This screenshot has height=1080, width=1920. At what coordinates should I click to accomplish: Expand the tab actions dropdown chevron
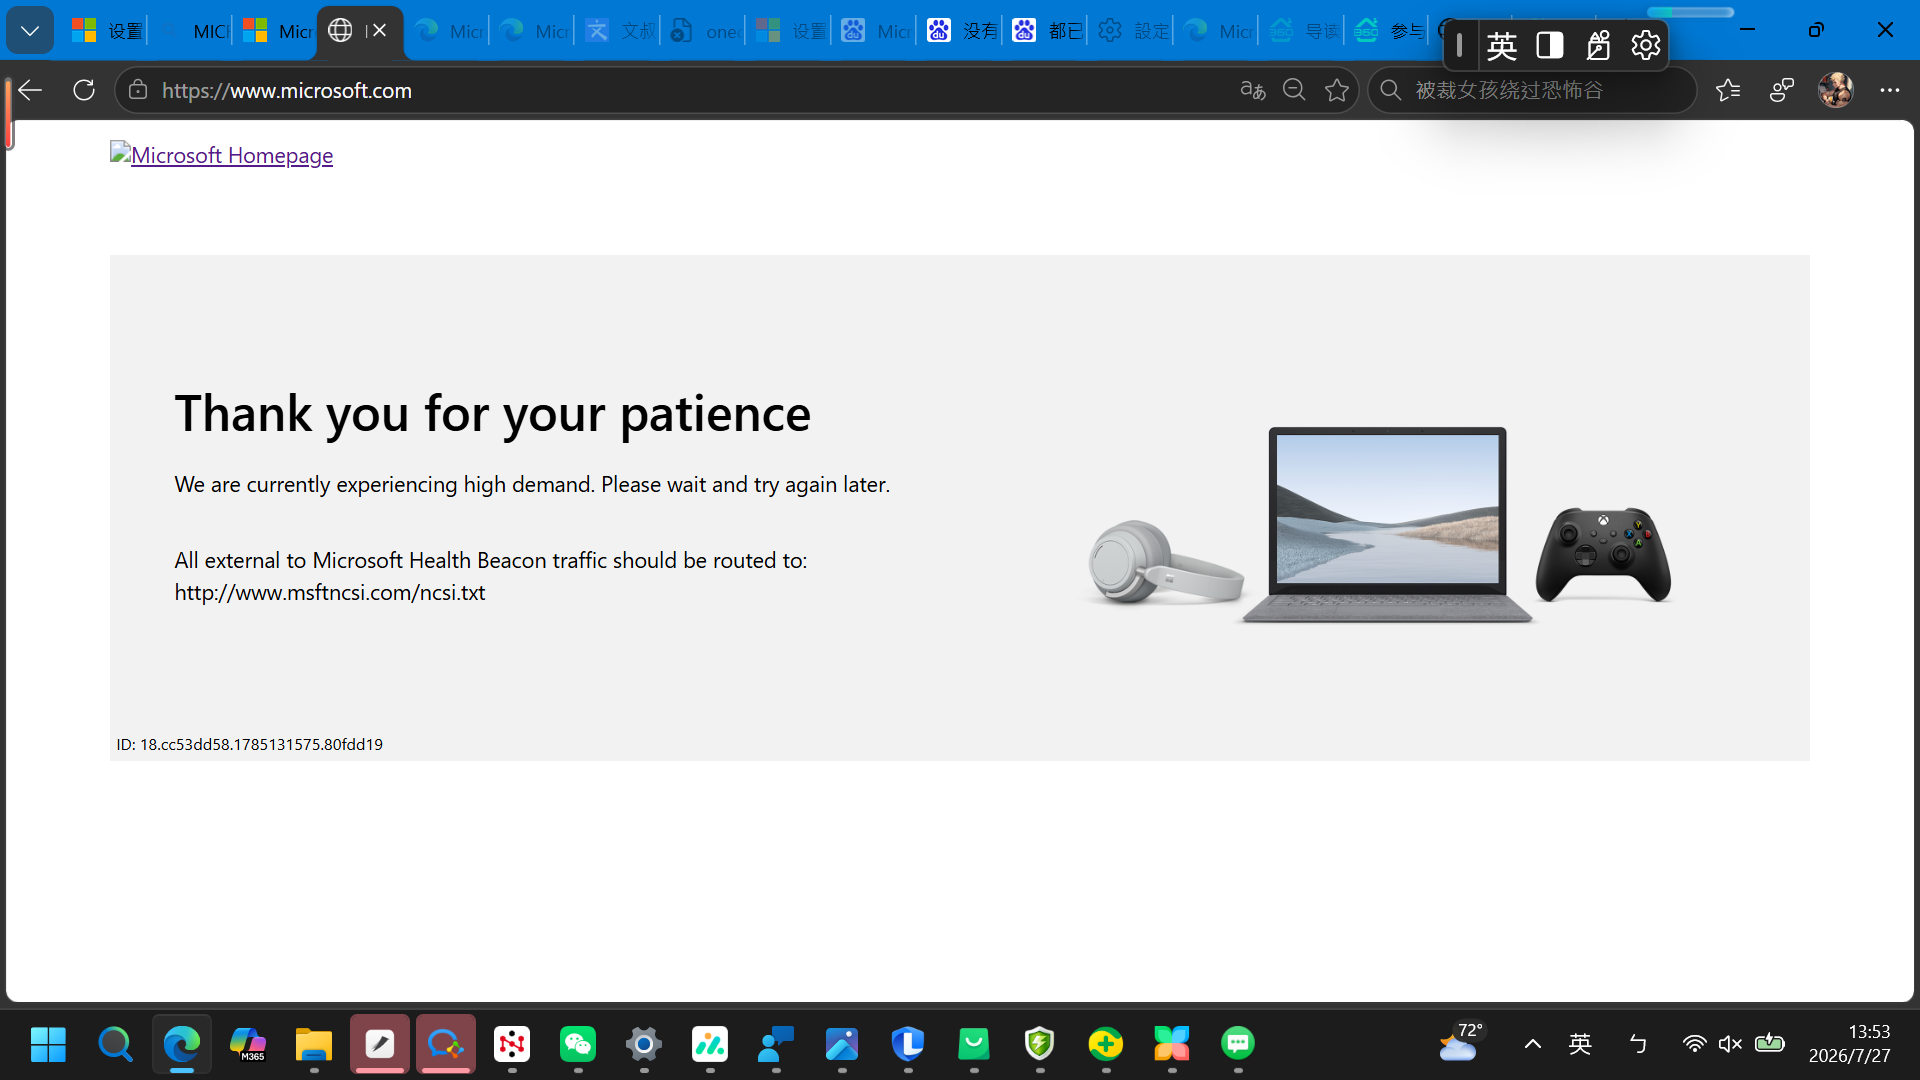click(30, 31)
